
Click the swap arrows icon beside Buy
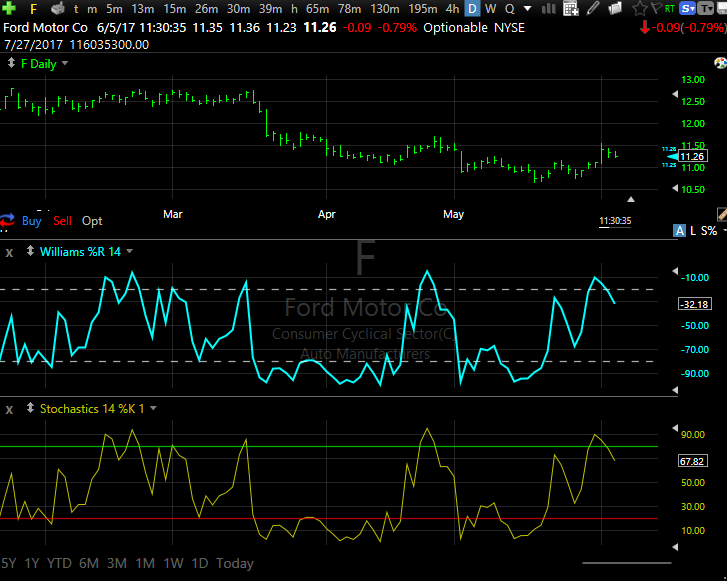click(x=7, y=220)
